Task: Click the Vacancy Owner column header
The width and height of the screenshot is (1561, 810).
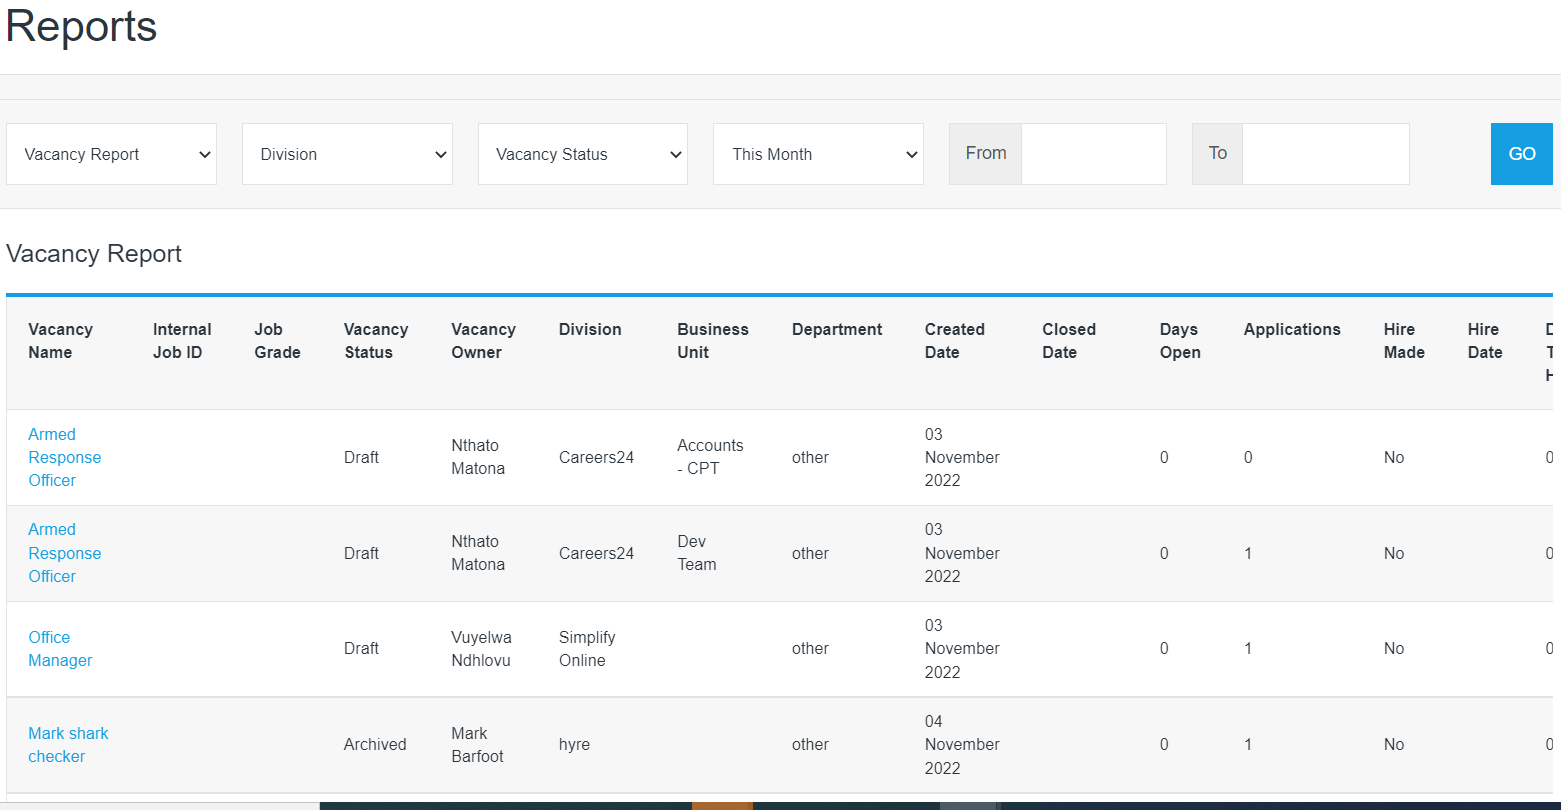Action: (483, 341)
